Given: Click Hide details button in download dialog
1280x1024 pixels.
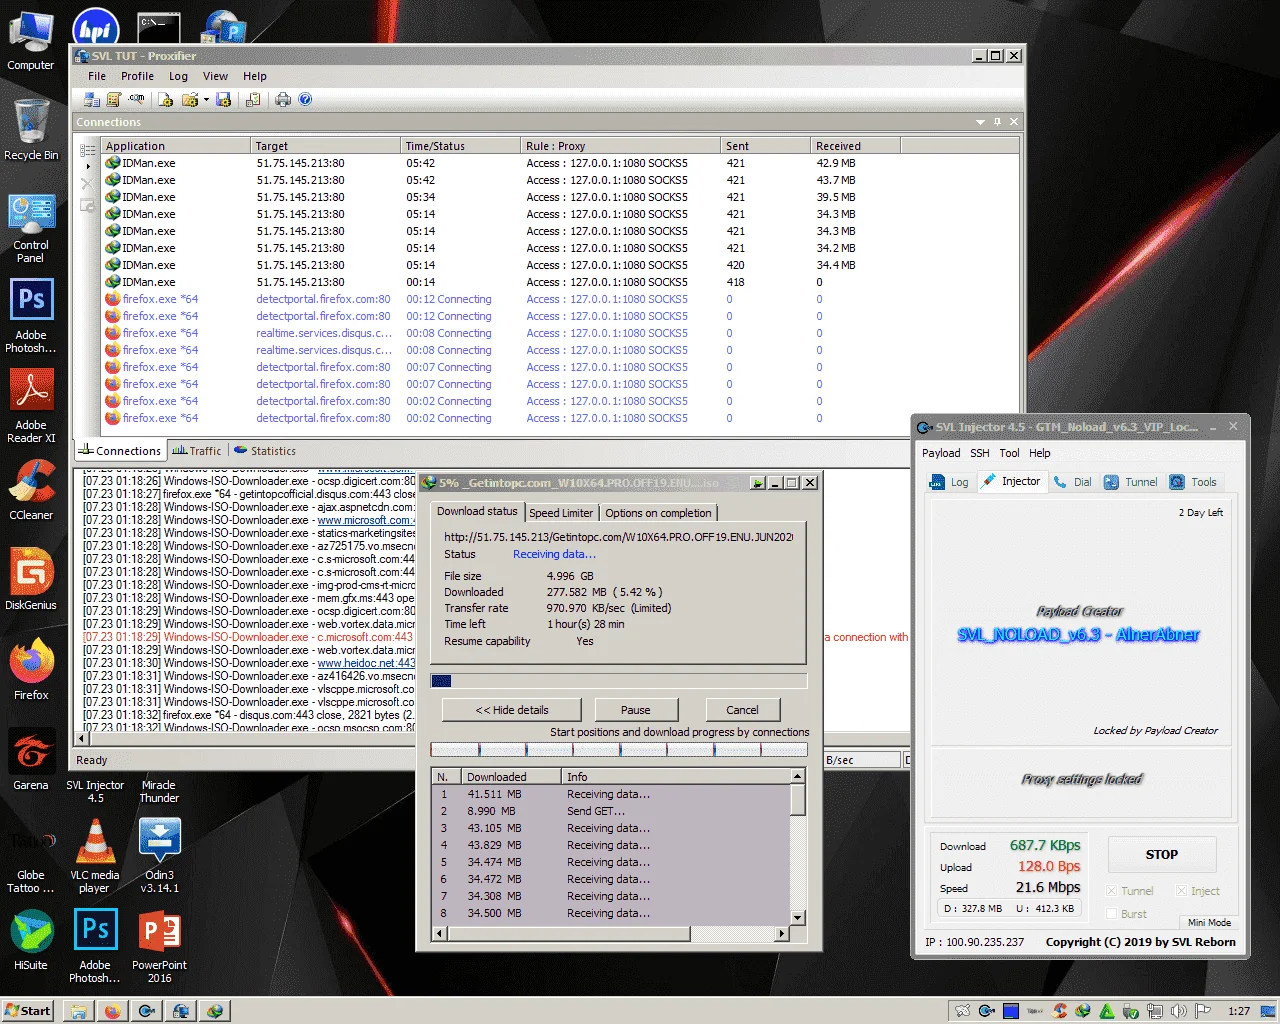Looking at the screenshot, I should 512,710.
